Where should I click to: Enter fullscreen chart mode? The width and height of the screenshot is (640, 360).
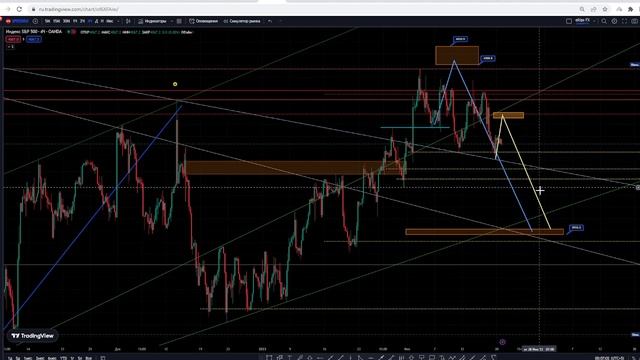(624, 21)
